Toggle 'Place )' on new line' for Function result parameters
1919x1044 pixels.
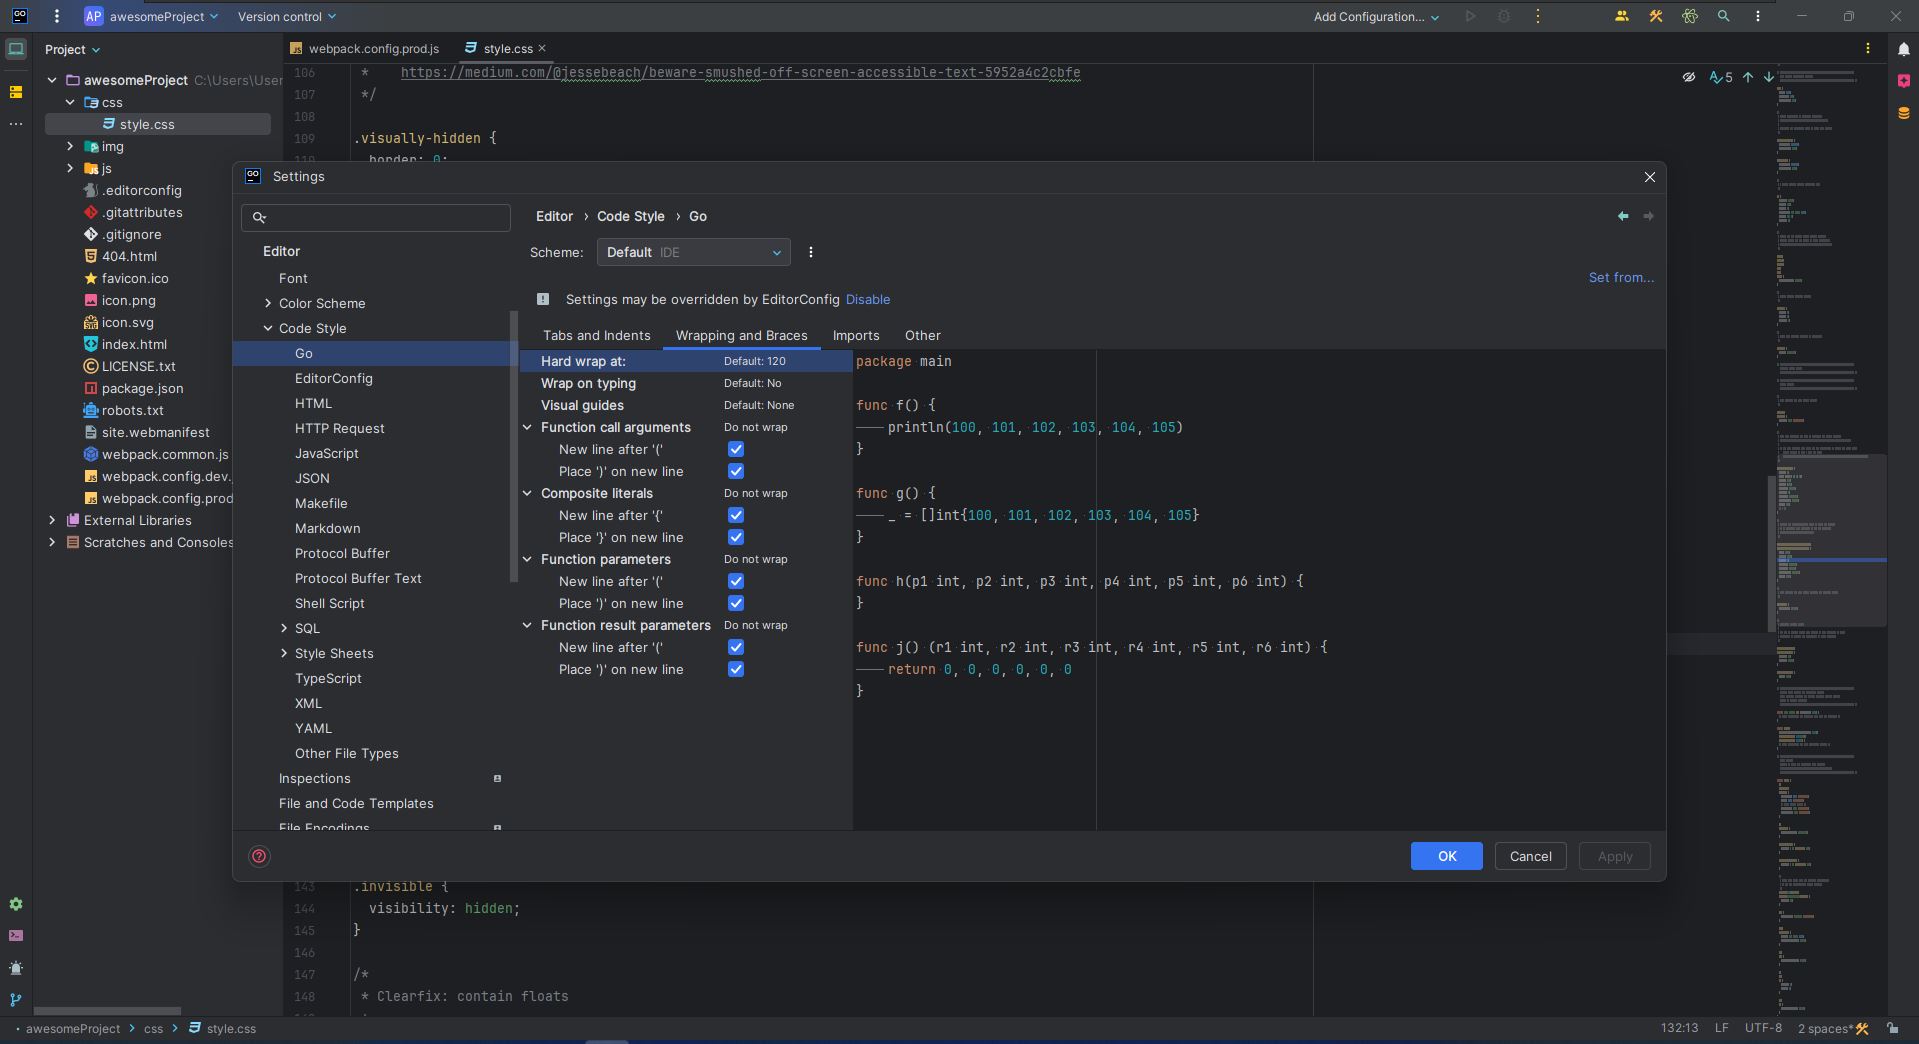pyautogui.click(x=736, y=669)
